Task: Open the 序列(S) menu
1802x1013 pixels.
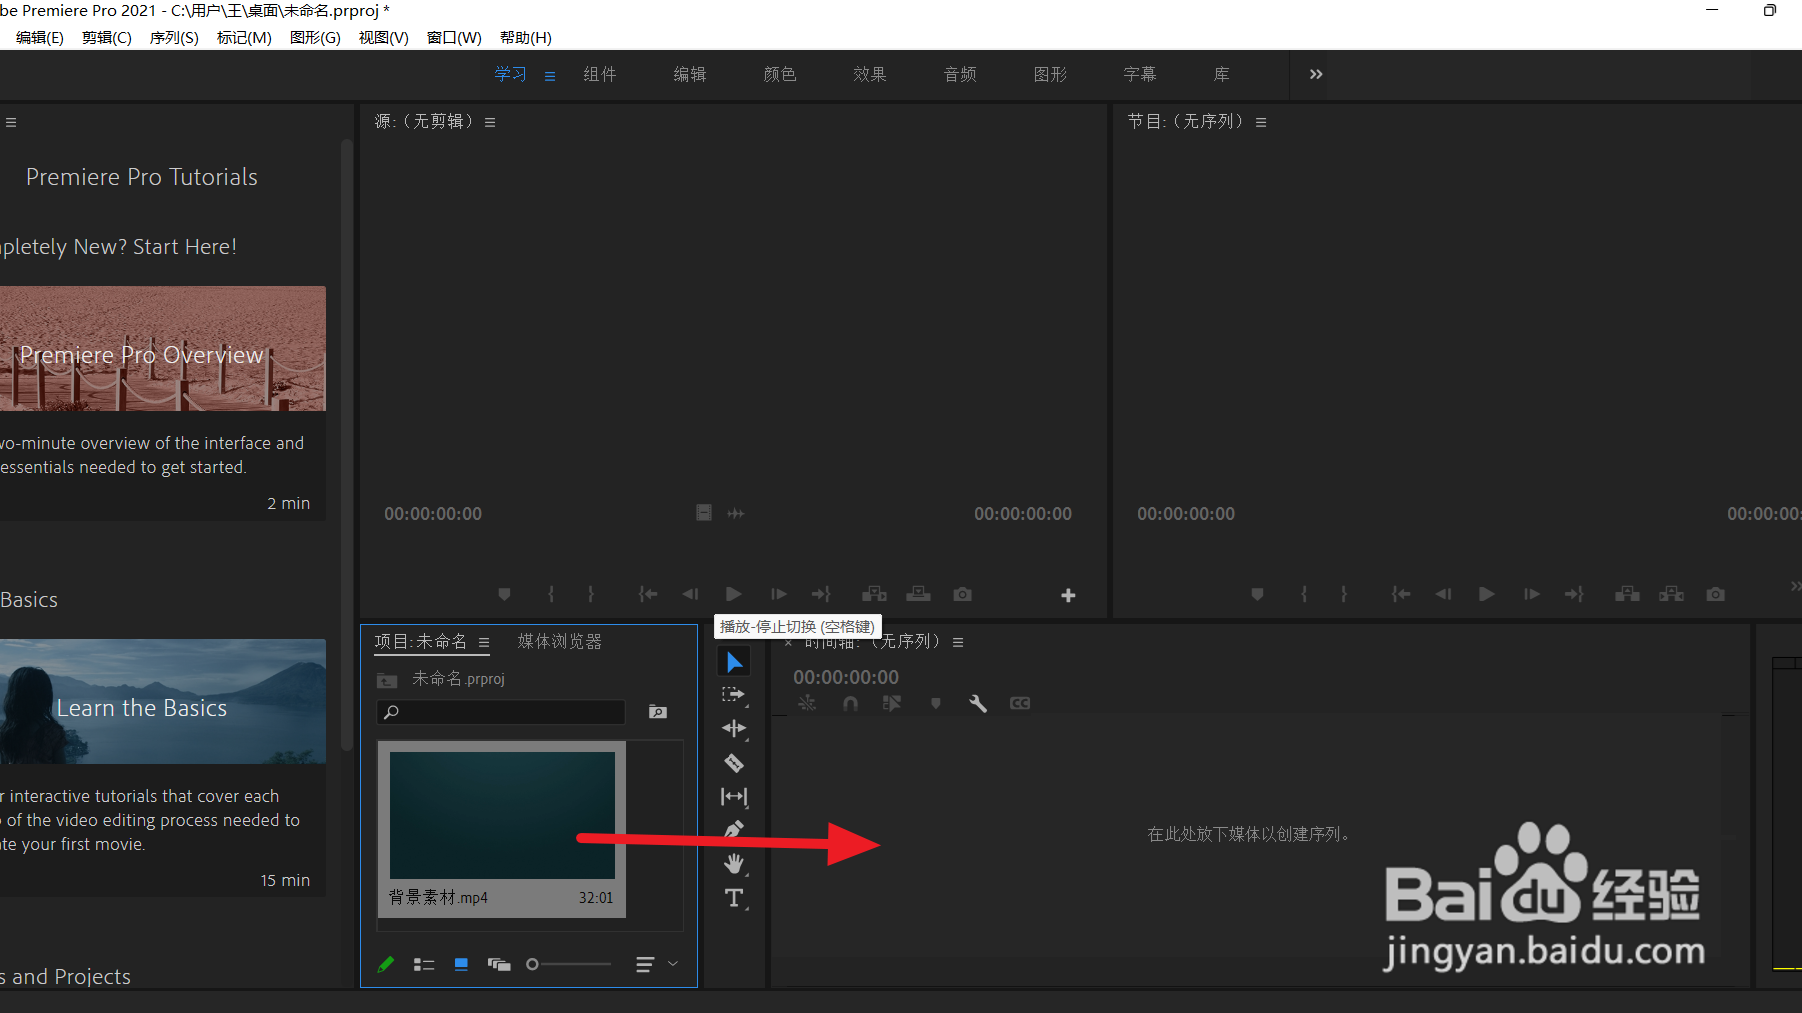Action: (174, 37)
